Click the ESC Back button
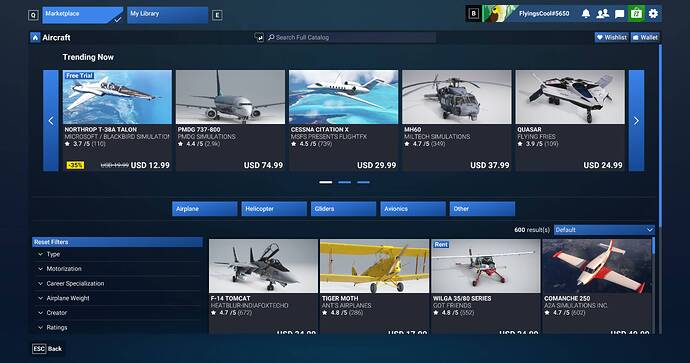690x363 pixels. pos(47,348)
